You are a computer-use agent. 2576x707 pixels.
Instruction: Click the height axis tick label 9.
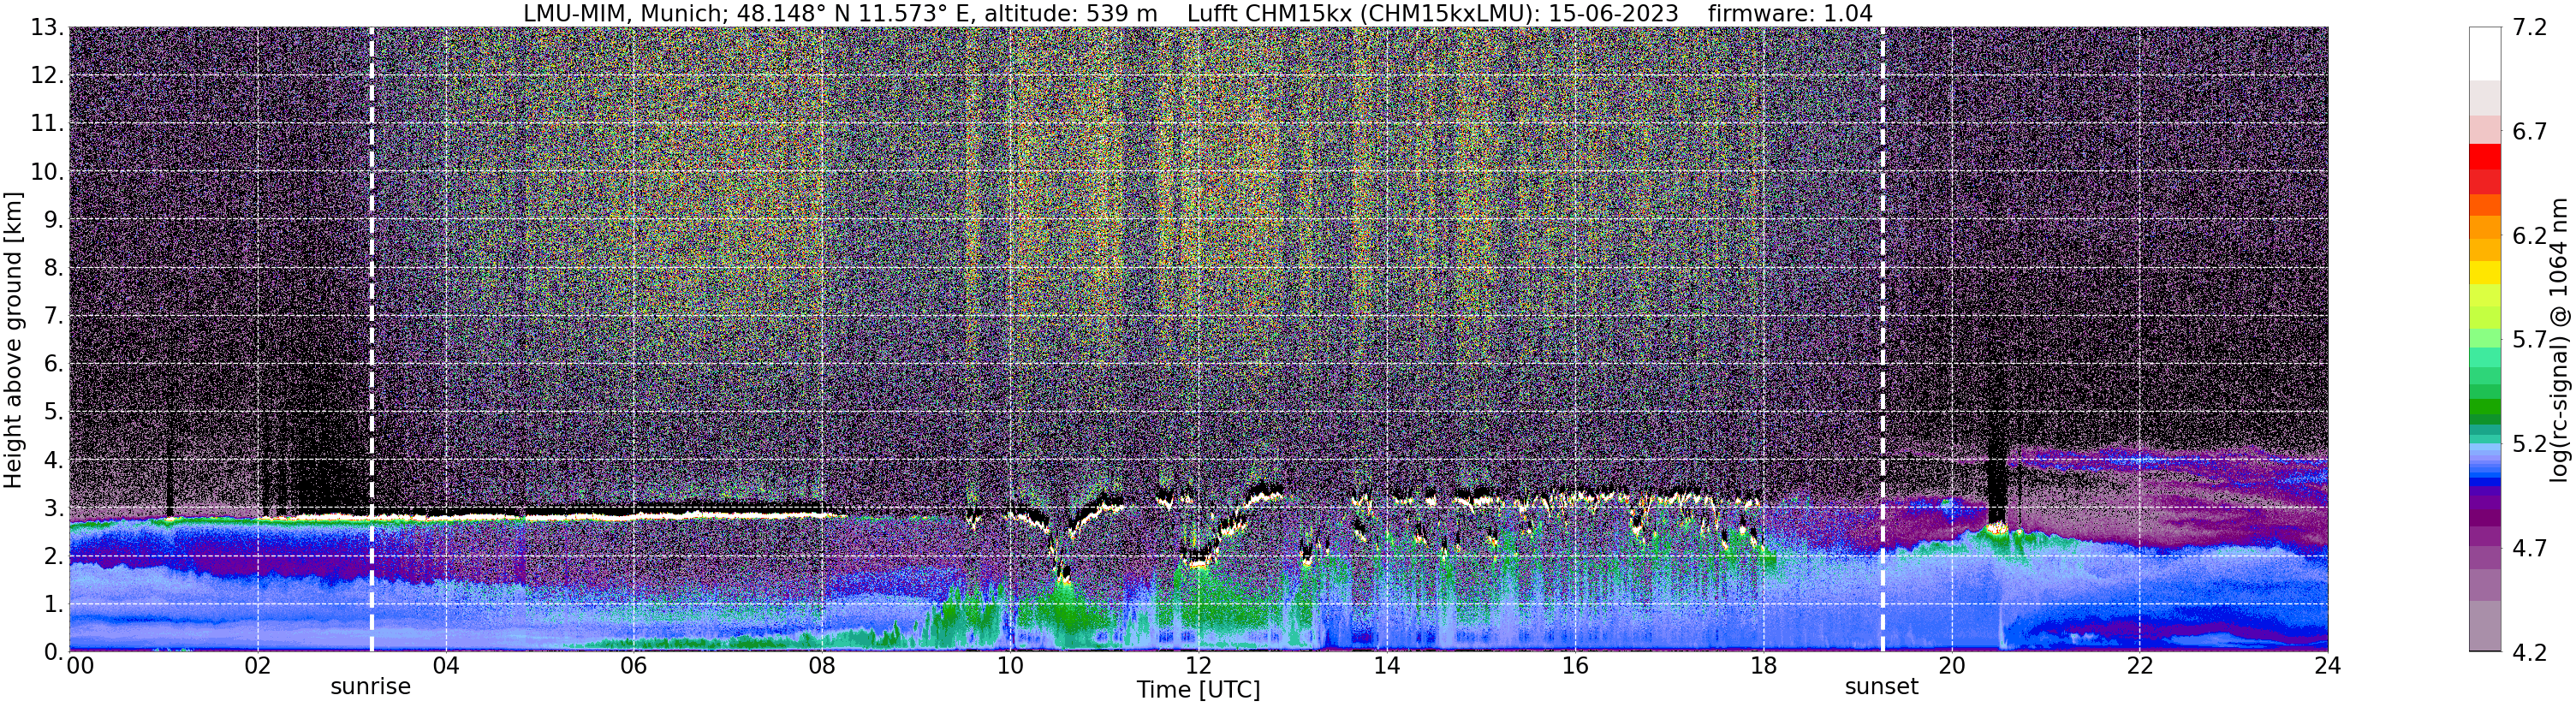point(54,220)
